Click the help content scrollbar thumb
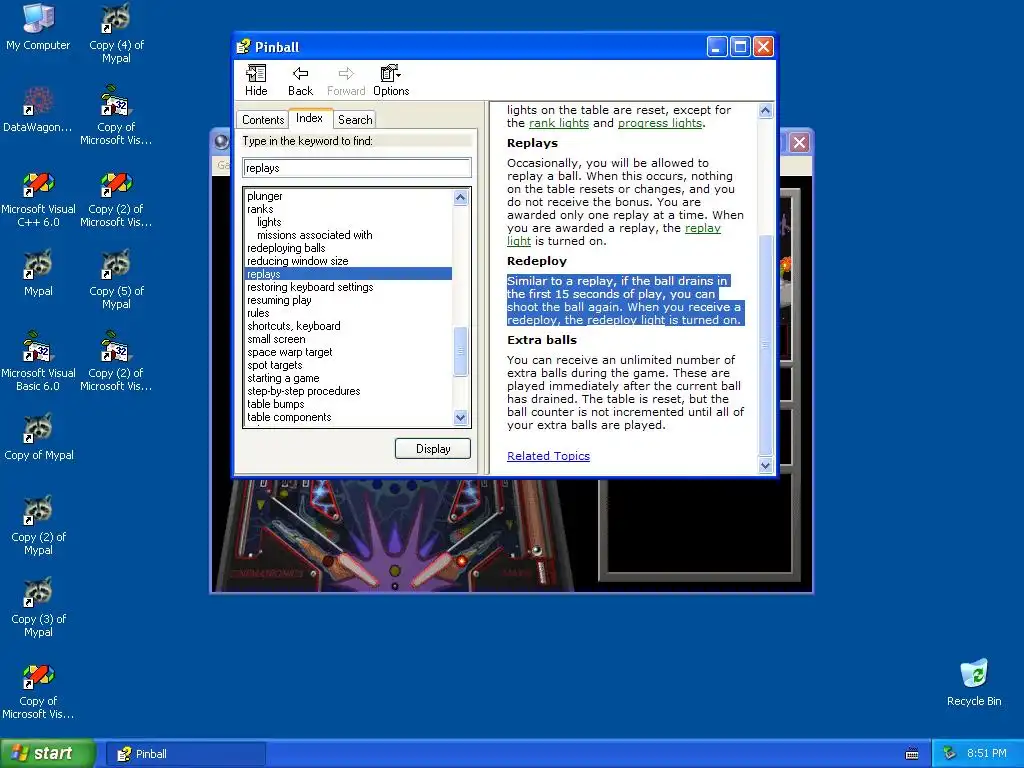 coord(765,345)
